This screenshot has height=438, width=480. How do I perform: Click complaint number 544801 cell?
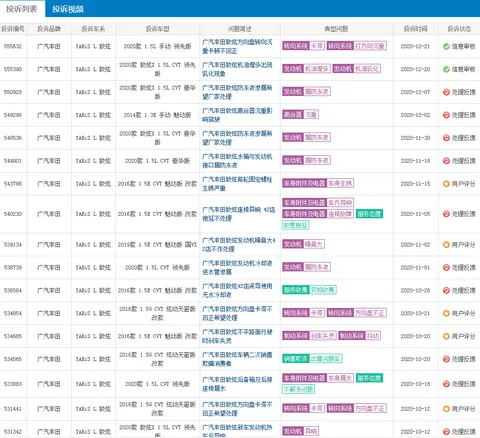[13, 161]
